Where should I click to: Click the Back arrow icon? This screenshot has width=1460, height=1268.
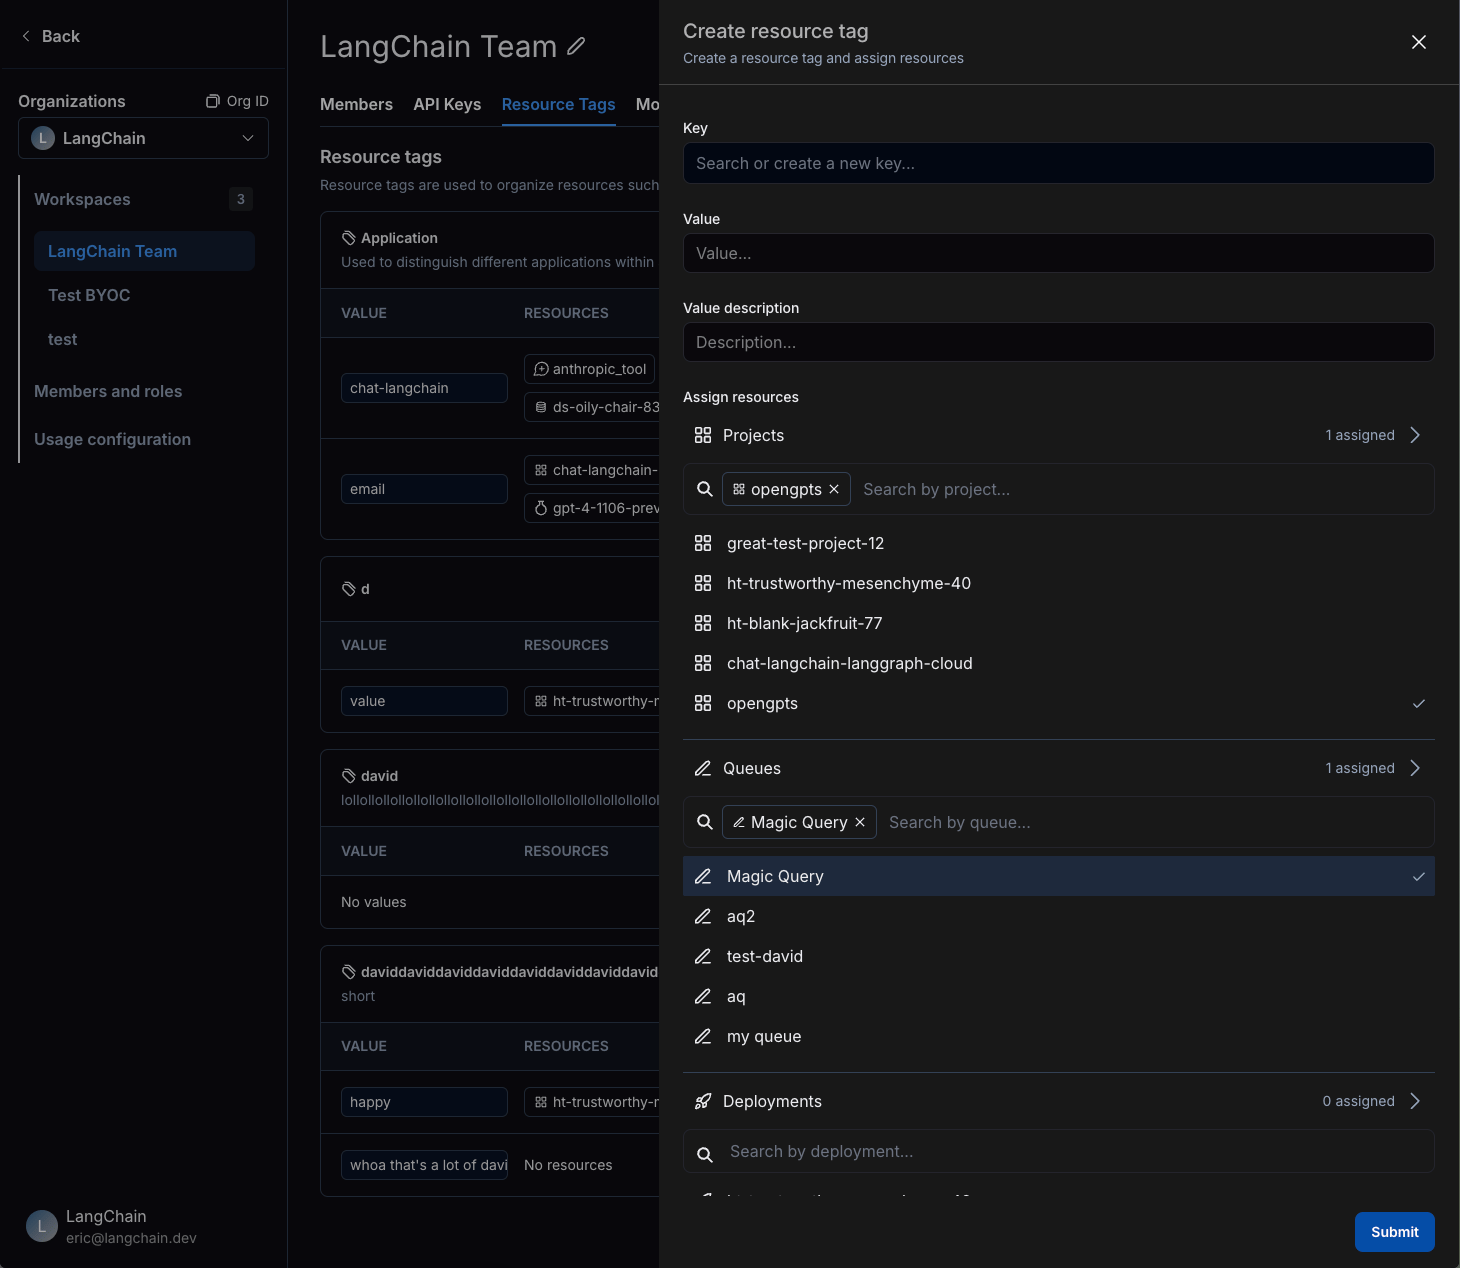coord(26,36)
